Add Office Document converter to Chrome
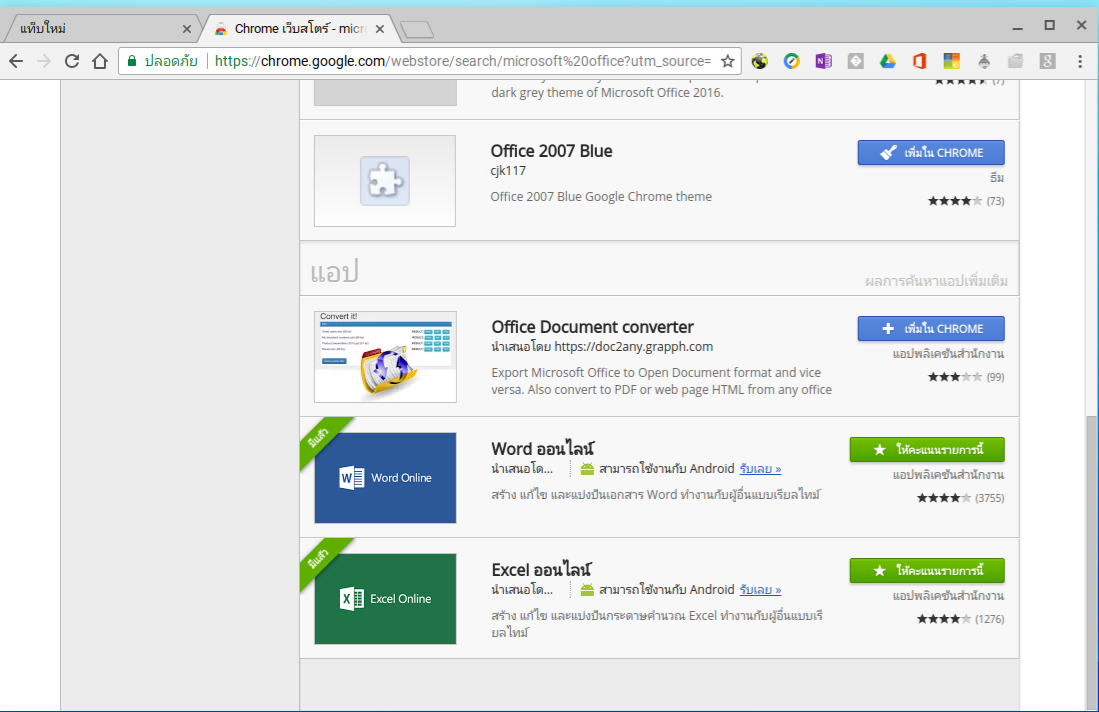 931,329
